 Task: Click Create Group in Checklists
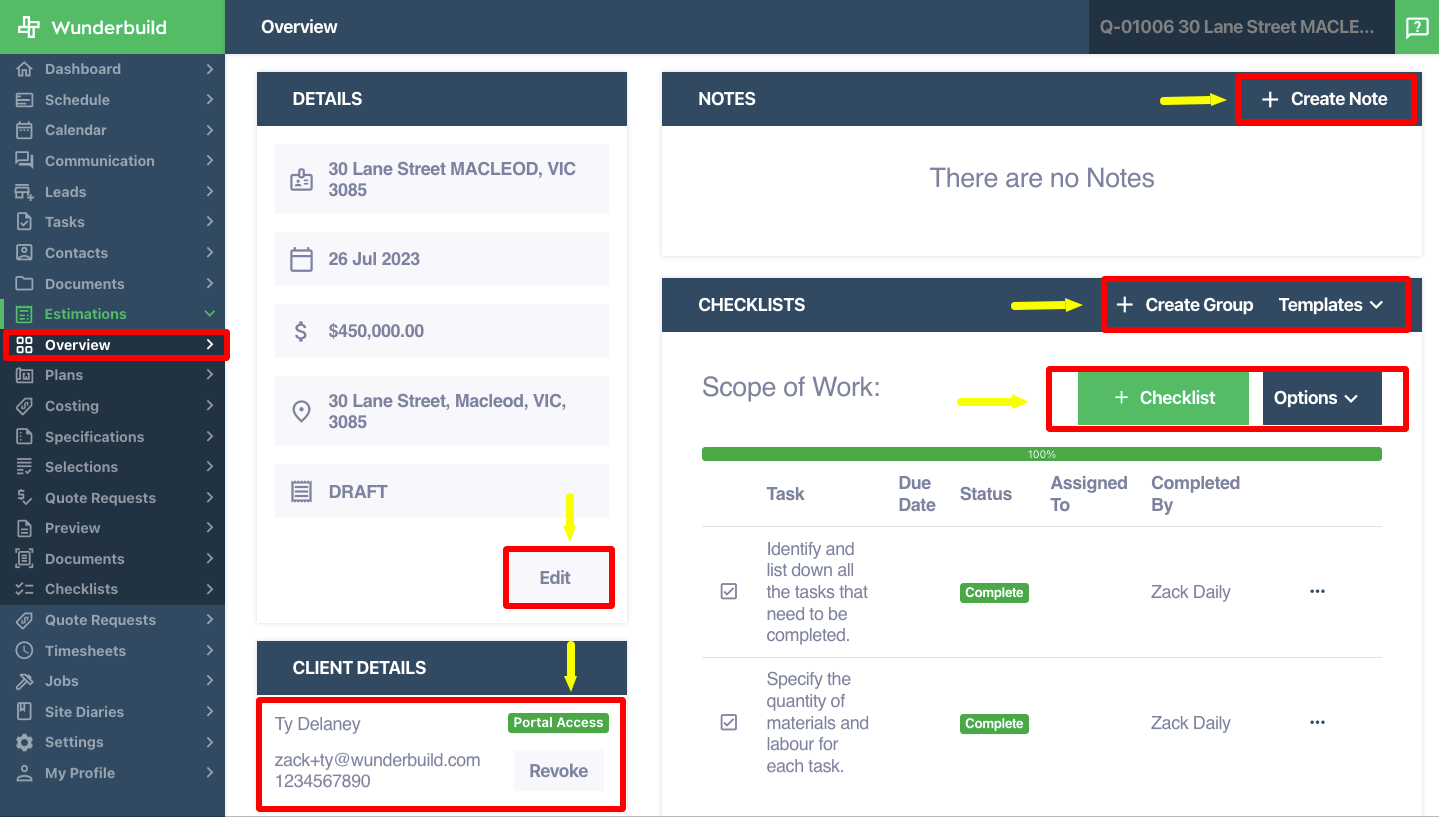tap(1185, 305)
